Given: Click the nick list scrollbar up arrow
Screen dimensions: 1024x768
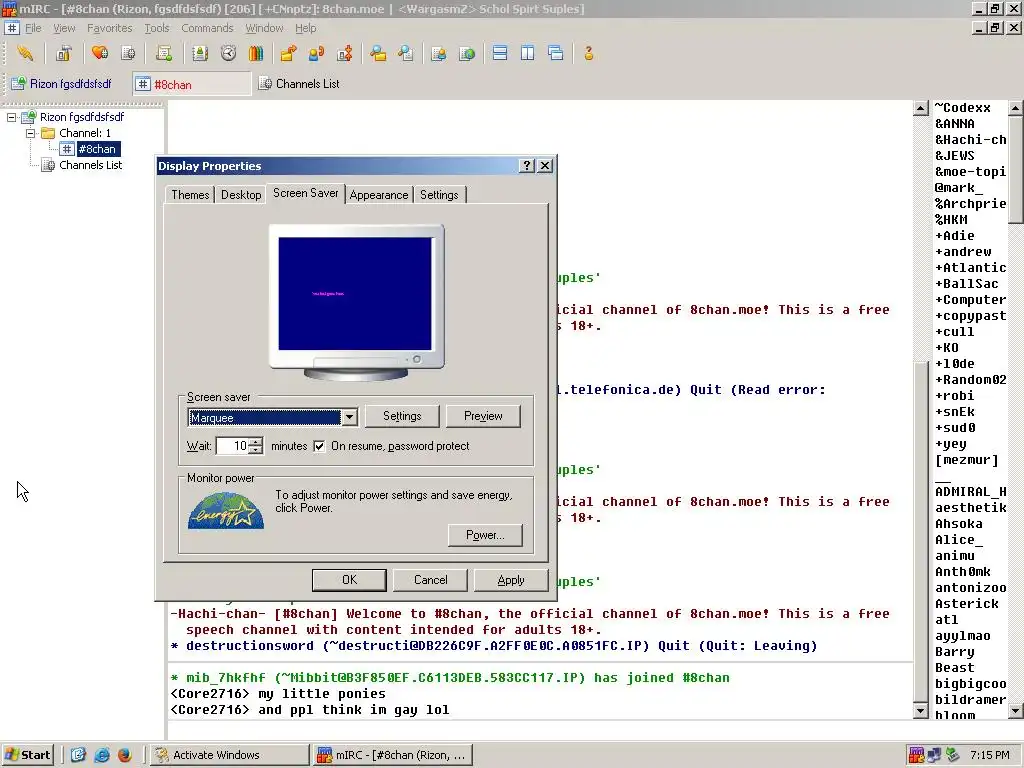Looking at the screenshot, I should click(1015, 108).
